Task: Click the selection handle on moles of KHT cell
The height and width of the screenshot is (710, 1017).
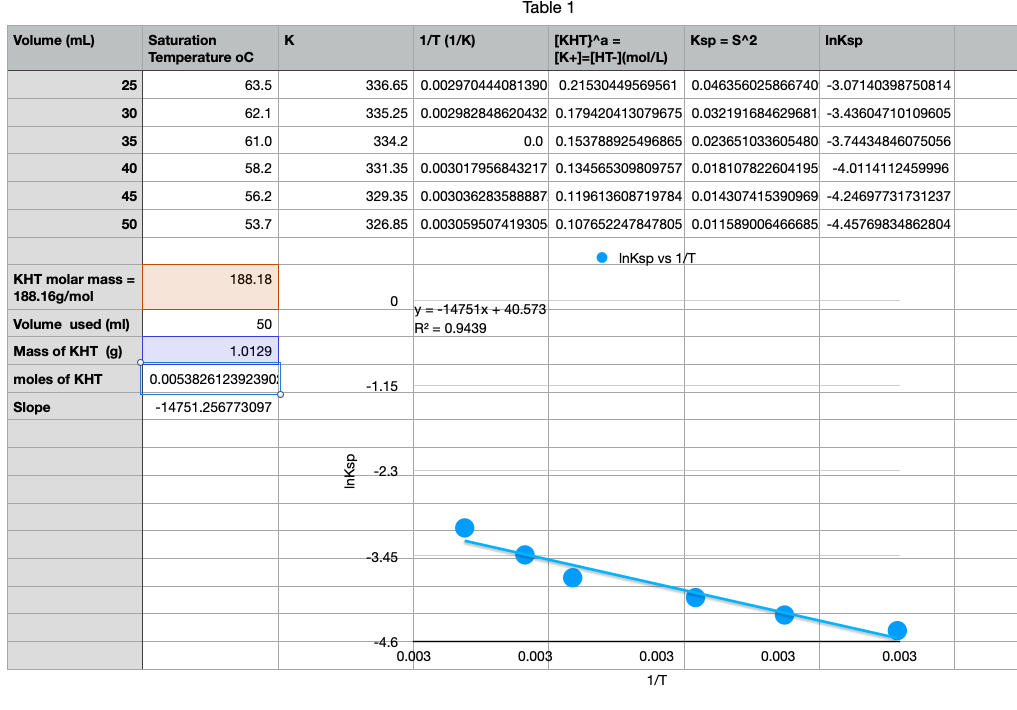Action: click(280, 393)
